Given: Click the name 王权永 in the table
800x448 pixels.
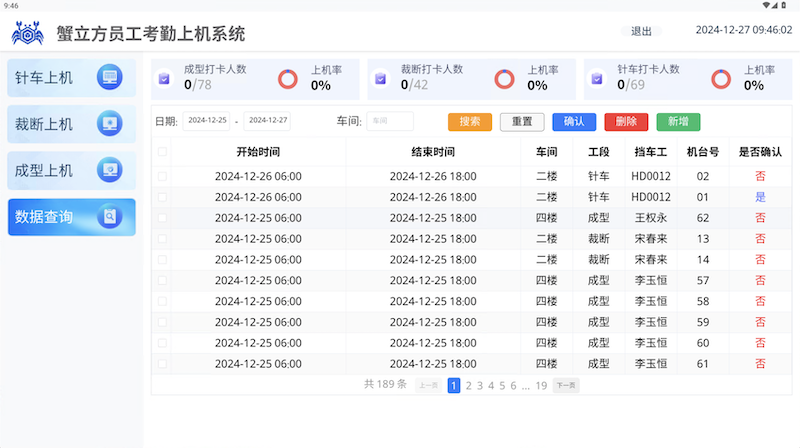Looking at the screenshot, I should pos(651,218).
